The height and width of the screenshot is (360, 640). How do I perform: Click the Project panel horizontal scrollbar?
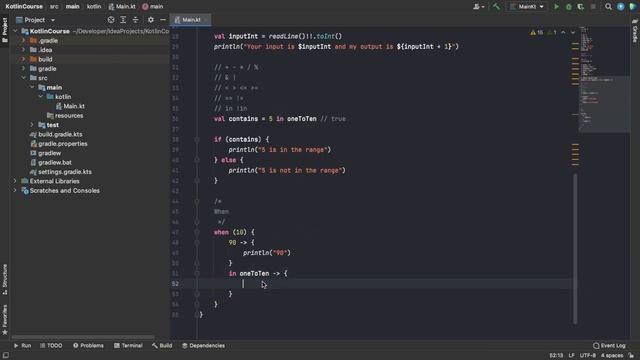click(83, 337)
